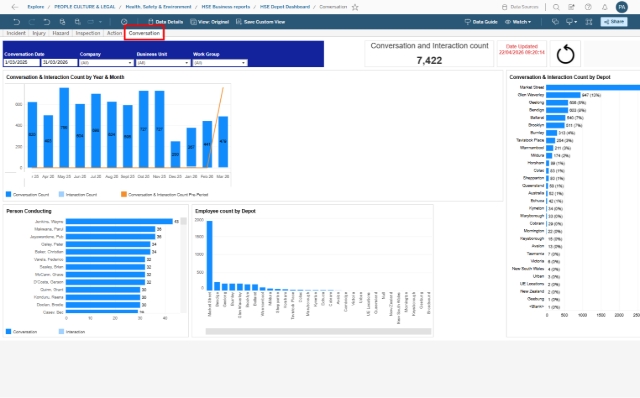This screenshot has height=398, width=640.
Task: Open the Work Group filter dropdown
Action: pyautogui.click(x=220, y=63)
